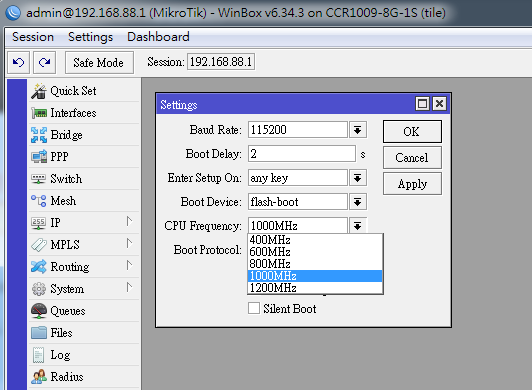Viewport: 532px width, 390px height.
Task: Open Queues from sidebar label
Action: pos(68,311)
